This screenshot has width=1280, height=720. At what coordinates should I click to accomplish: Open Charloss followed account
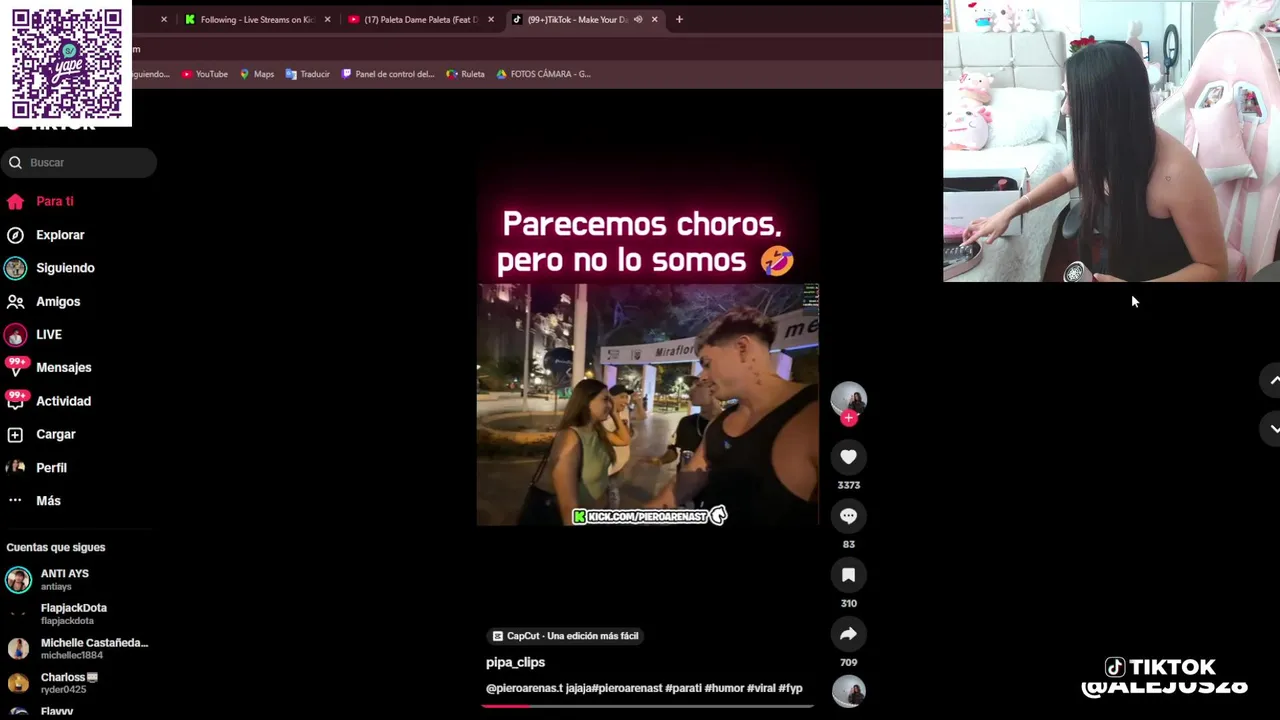(x=78, y=683)
